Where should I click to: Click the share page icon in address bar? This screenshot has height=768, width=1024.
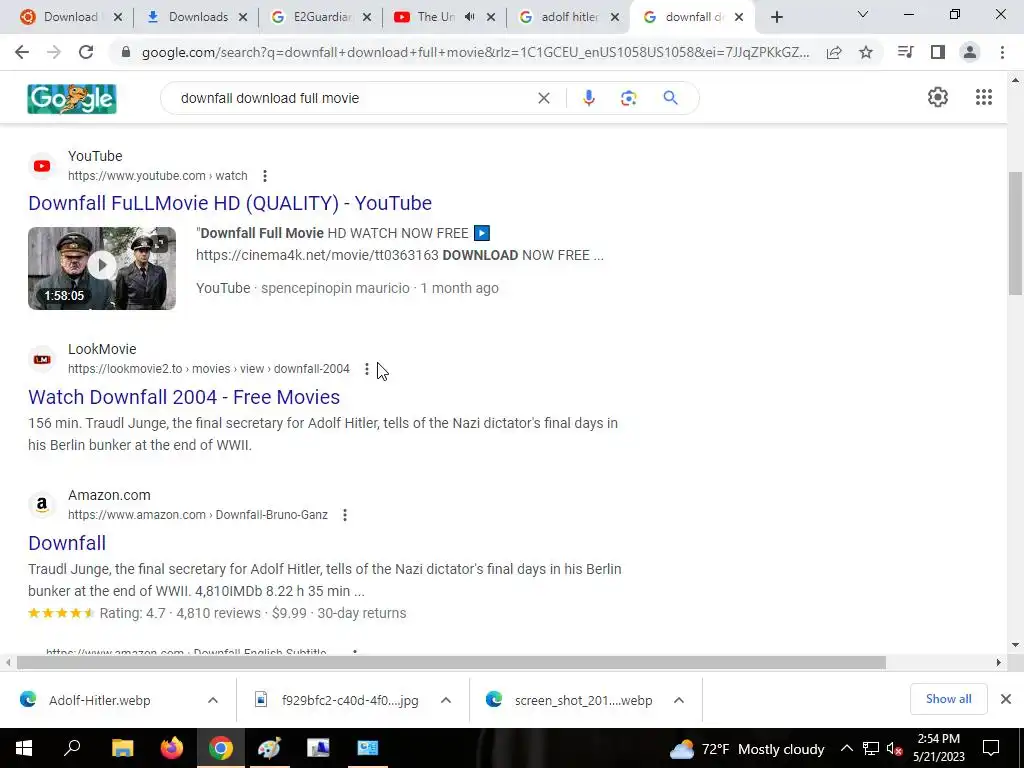pos(834,52)
